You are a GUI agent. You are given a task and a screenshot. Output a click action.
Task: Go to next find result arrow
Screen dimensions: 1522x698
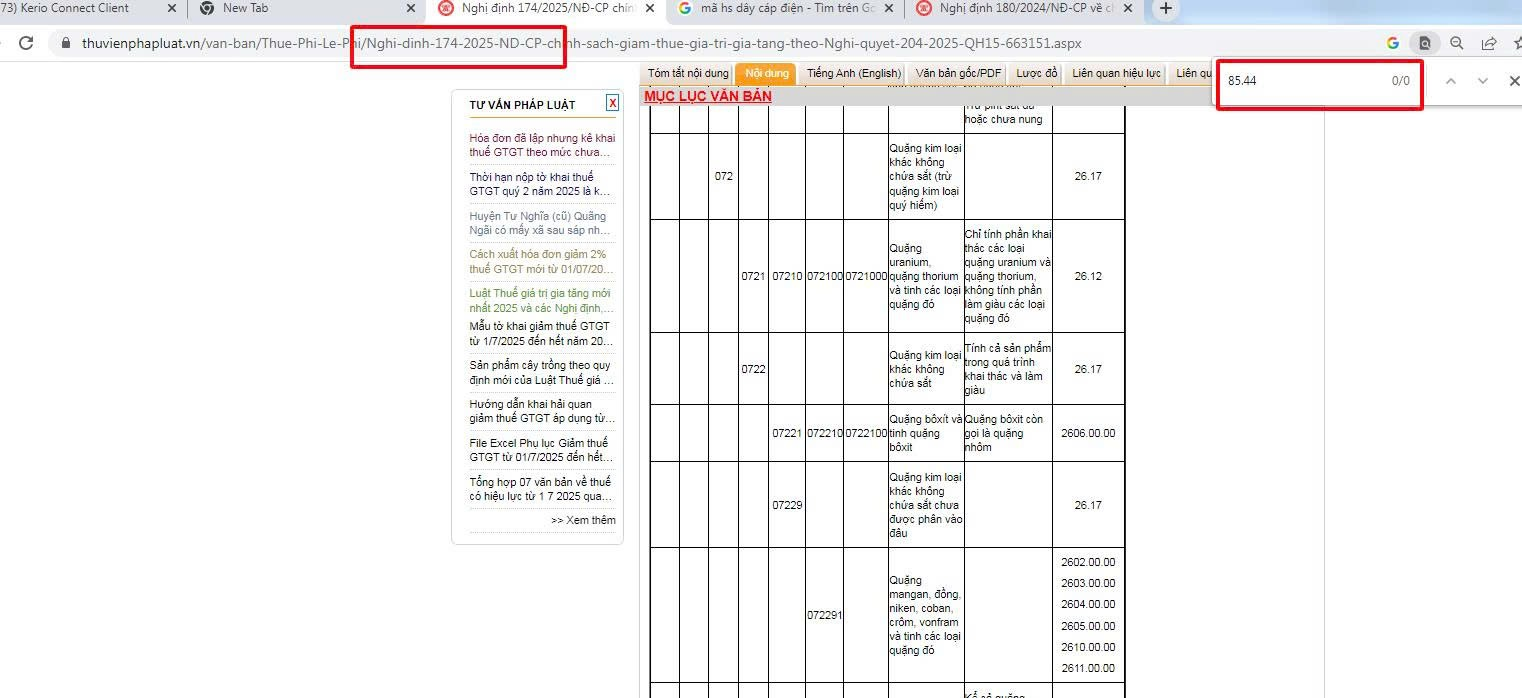click(x=1483, y=81)
